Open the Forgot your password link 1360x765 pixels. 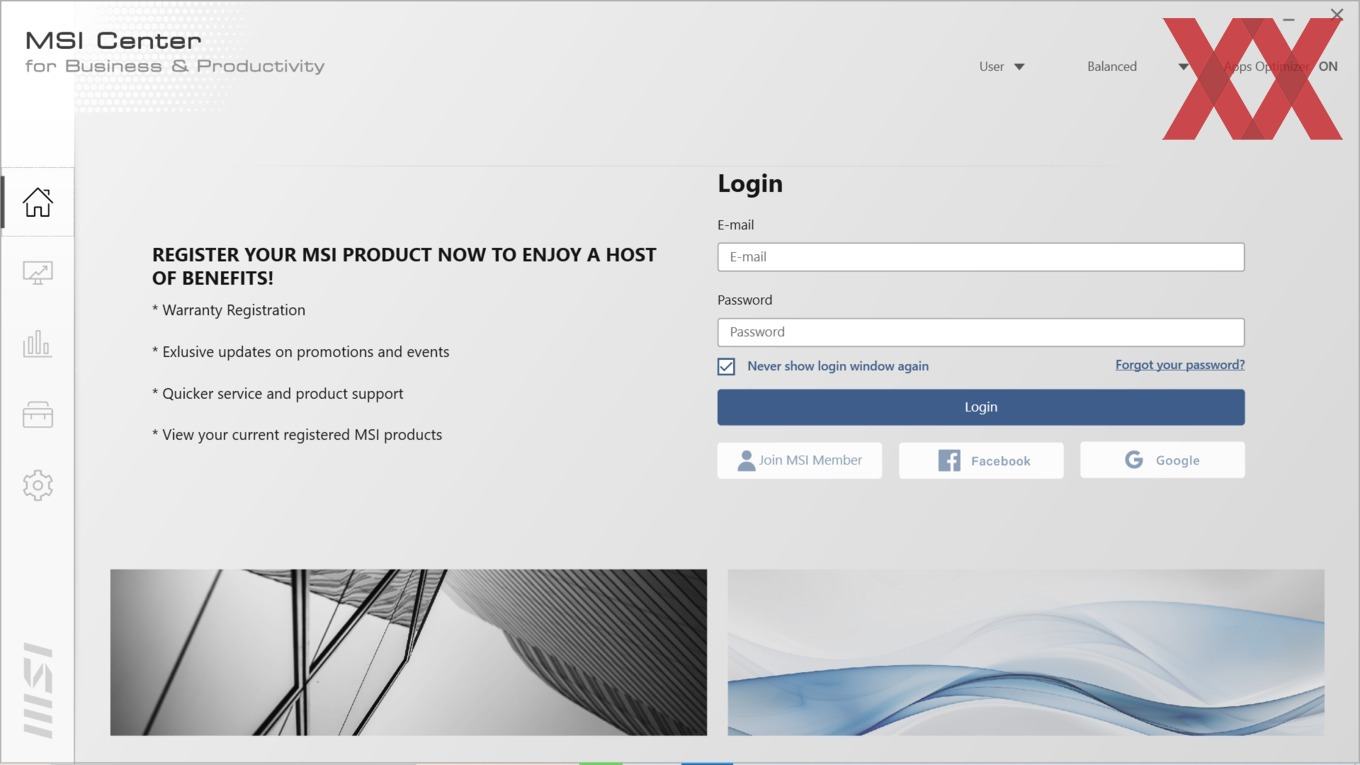click(1180, 365)
